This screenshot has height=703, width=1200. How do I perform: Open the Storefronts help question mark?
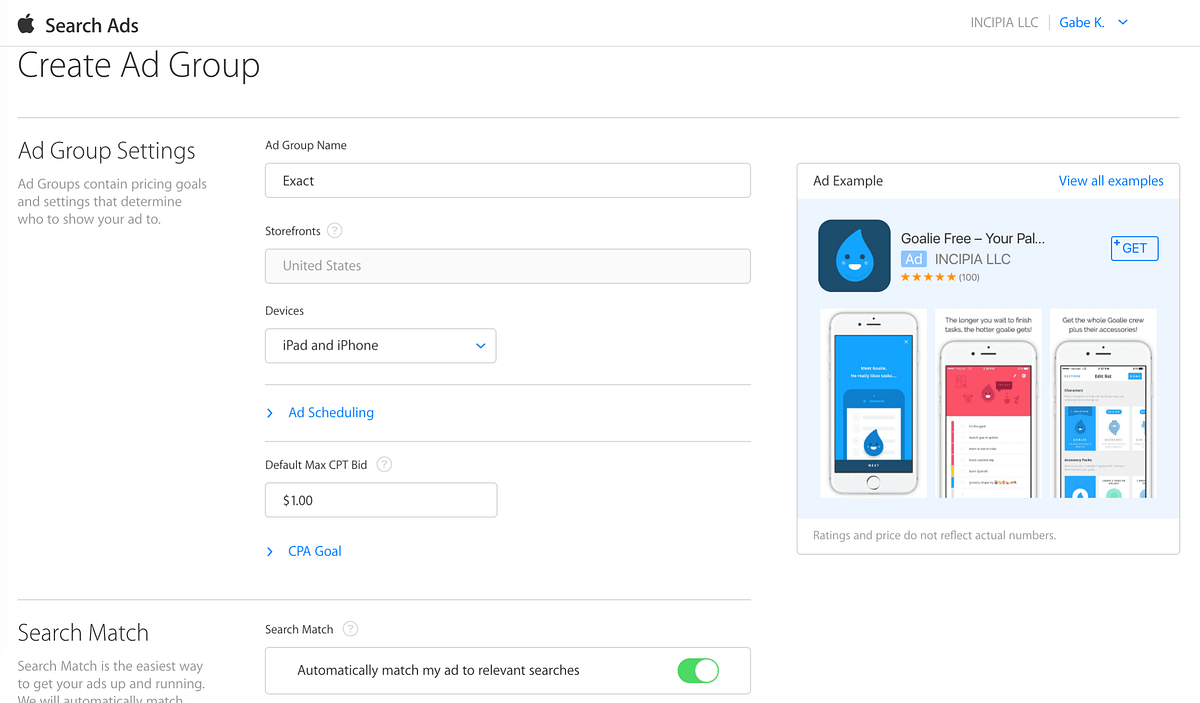click(335, 231)
